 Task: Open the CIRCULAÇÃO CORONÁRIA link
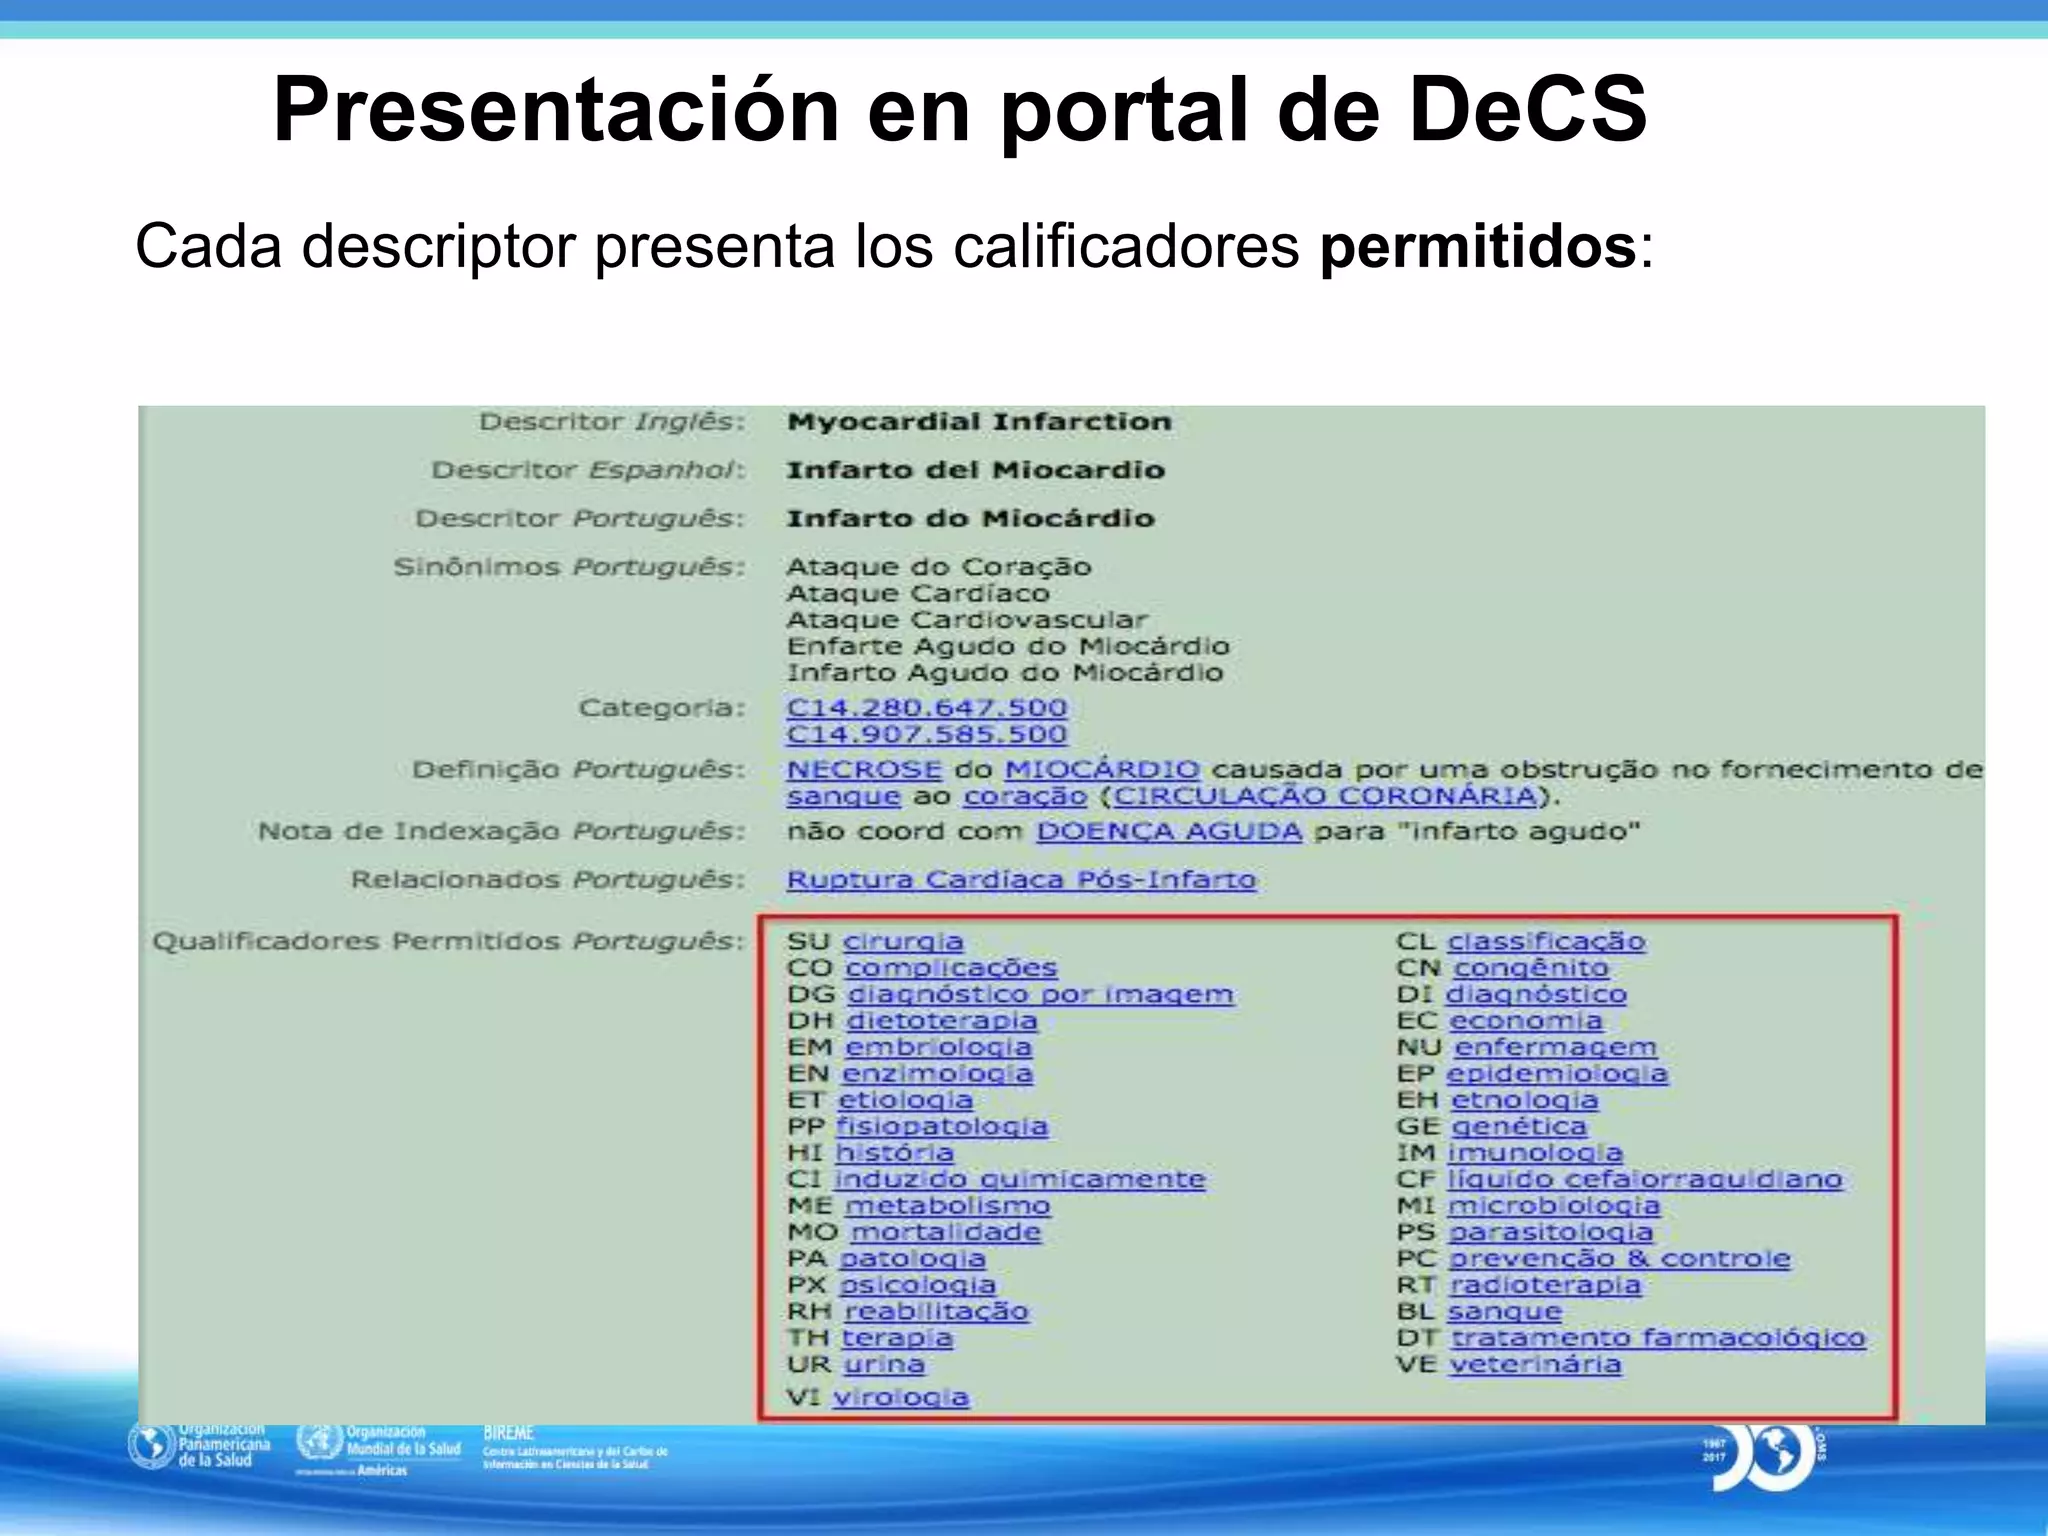(x=1325, y=797)
